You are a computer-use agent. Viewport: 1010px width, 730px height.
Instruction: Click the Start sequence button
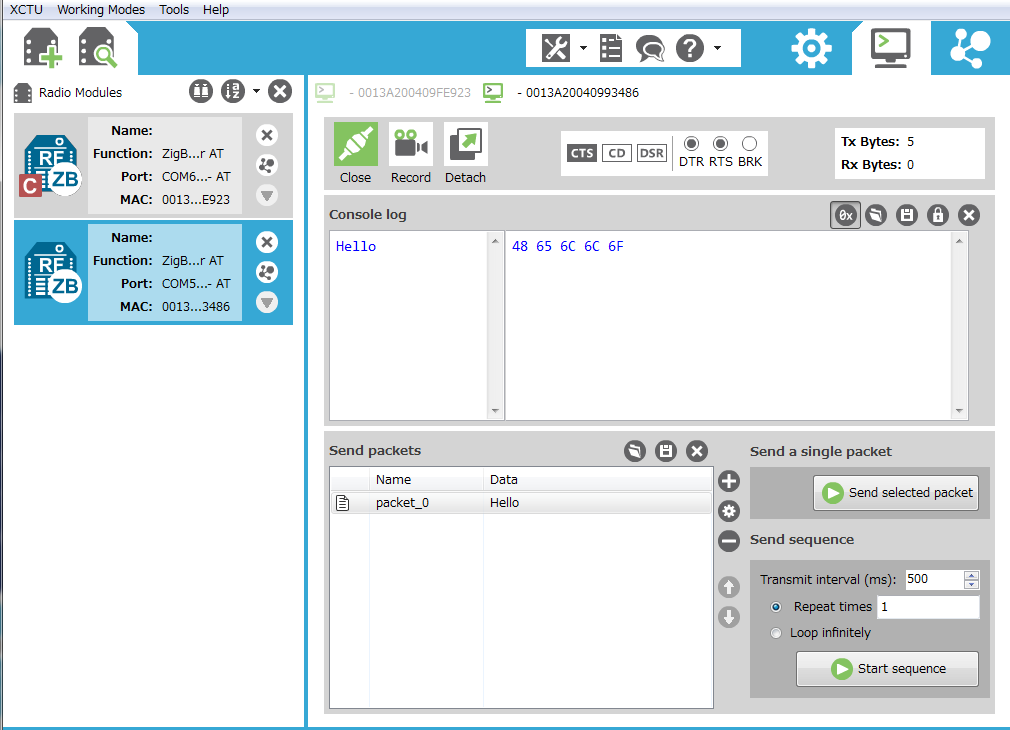pyautogui.click(x=888, y=669)
